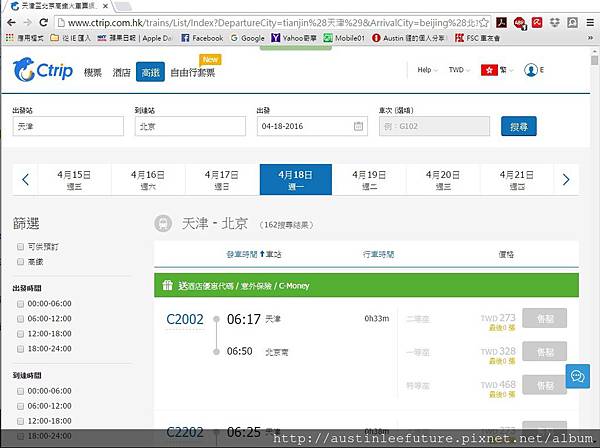Click the arrival station field 北京

pyautogui.click(x=190, y=126)
